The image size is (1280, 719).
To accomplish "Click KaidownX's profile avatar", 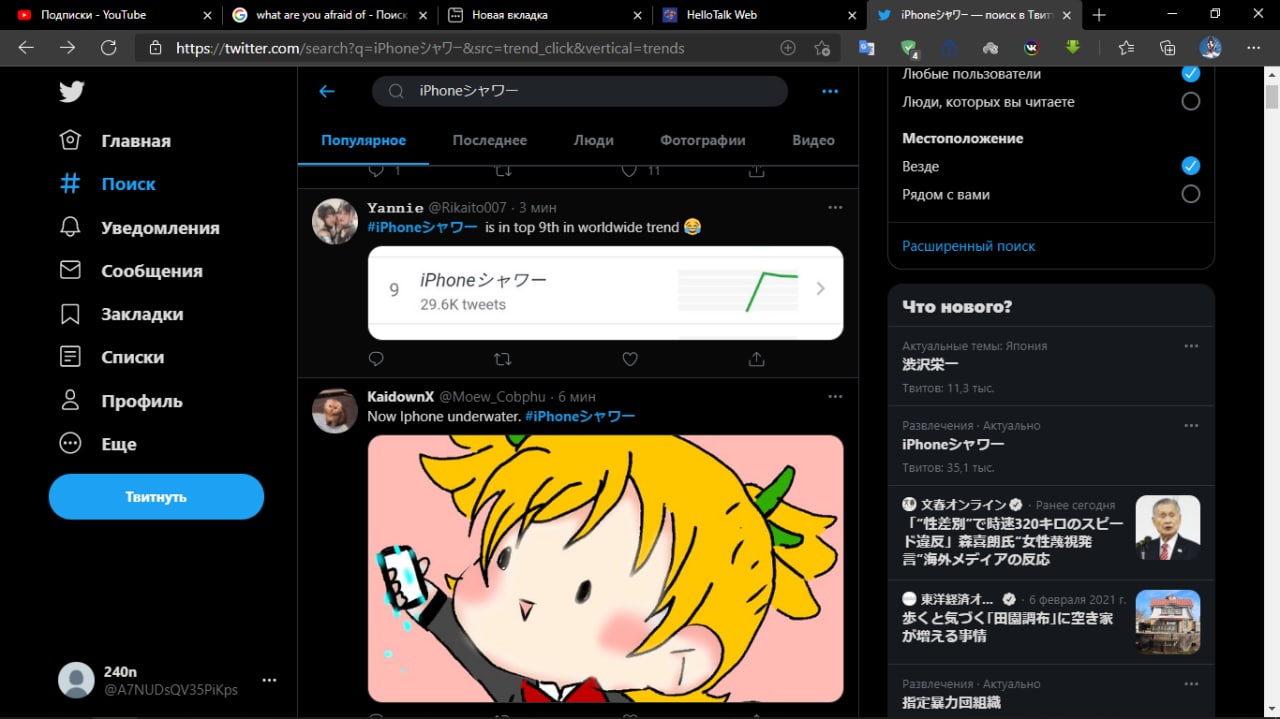I will pyautogui.click(x=335, y=410).
